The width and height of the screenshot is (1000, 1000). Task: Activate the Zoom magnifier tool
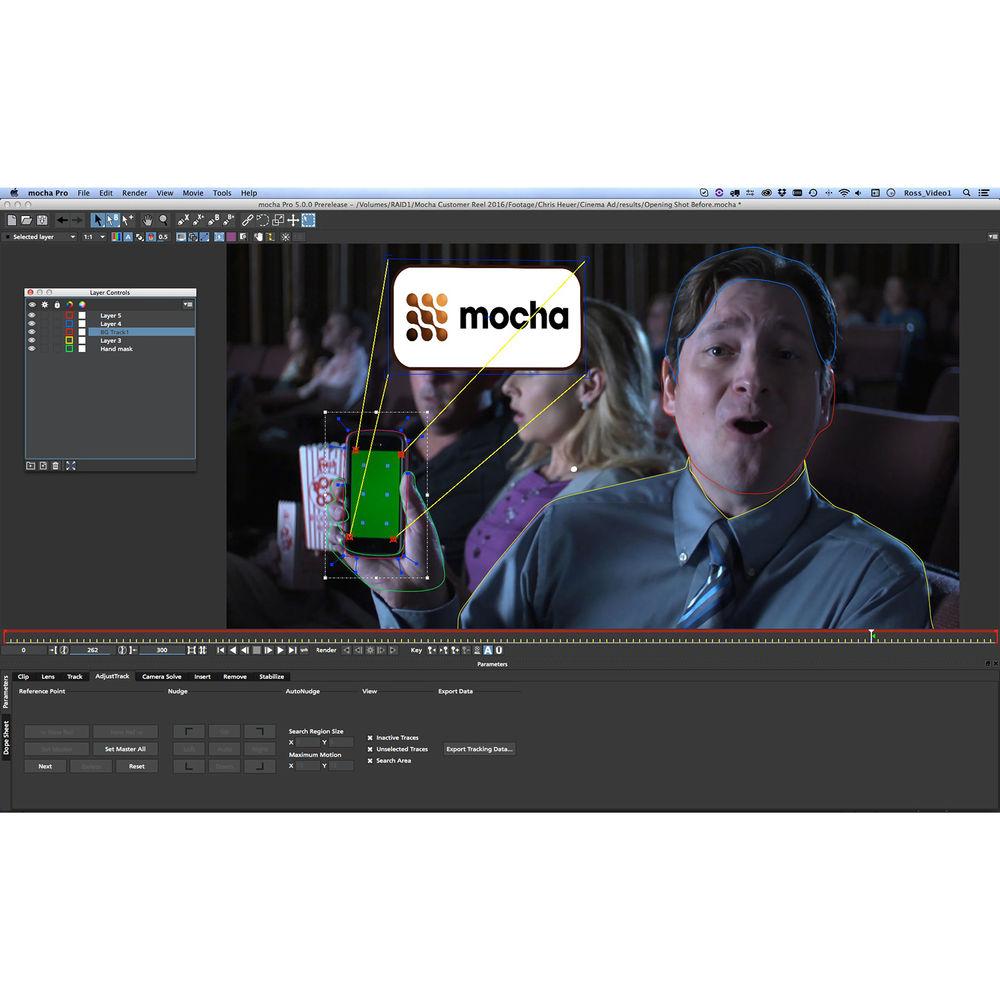point(163,218)
